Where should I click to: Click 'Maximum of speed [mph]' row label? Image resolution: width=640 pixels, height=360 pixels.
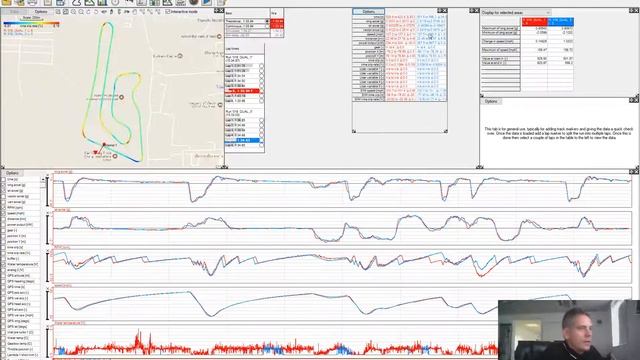tap(500, 50)
